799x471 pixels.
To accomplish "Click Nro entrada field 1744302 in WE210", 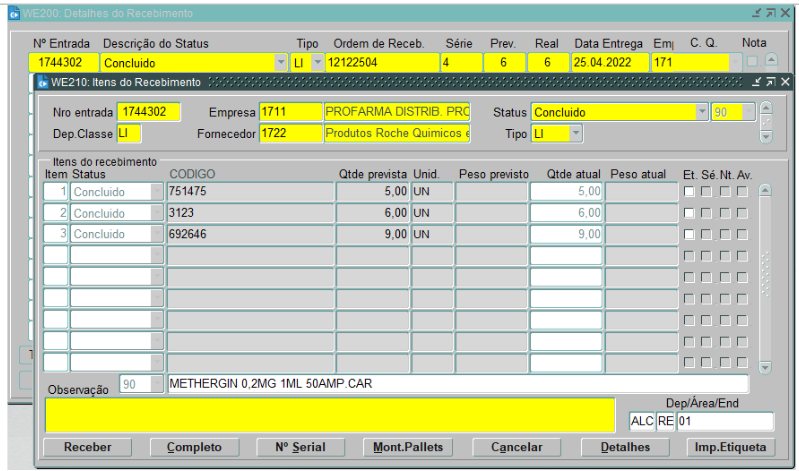I will click(148, 112).
